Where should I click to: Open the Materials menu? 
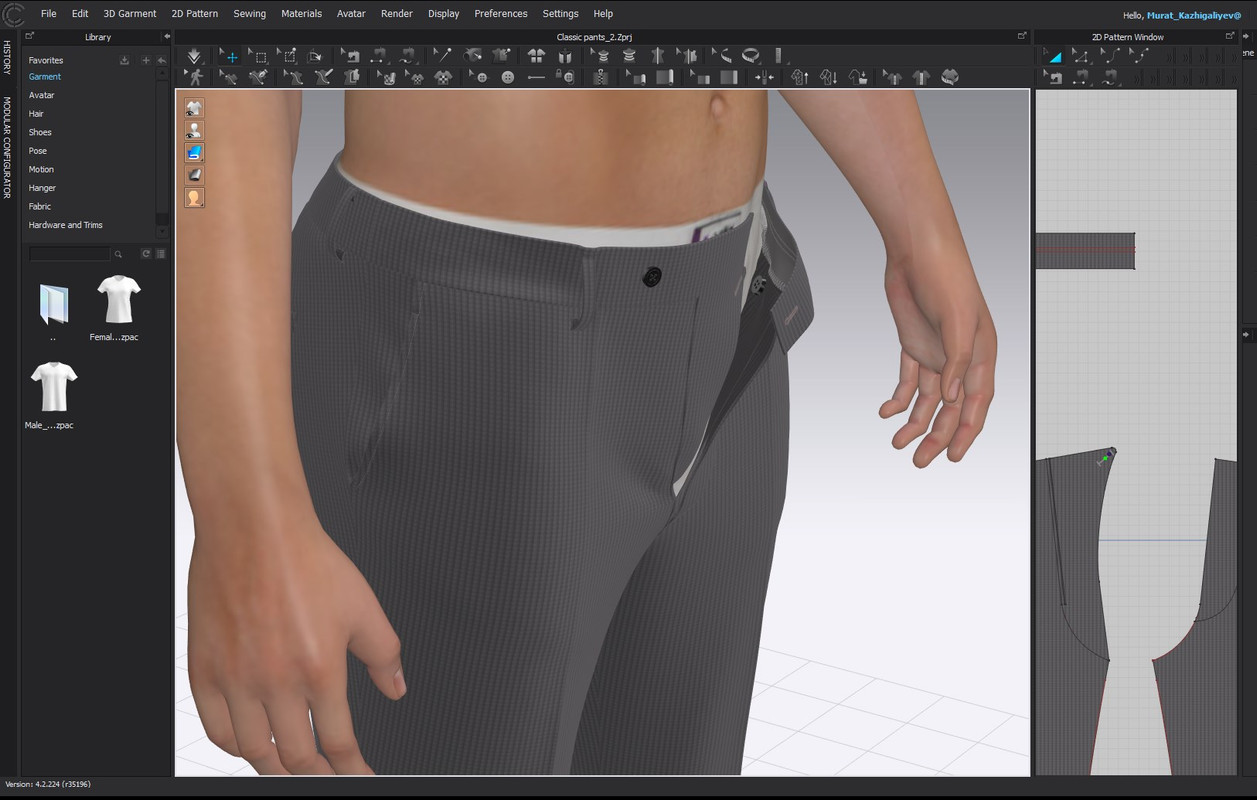(301, 14)
